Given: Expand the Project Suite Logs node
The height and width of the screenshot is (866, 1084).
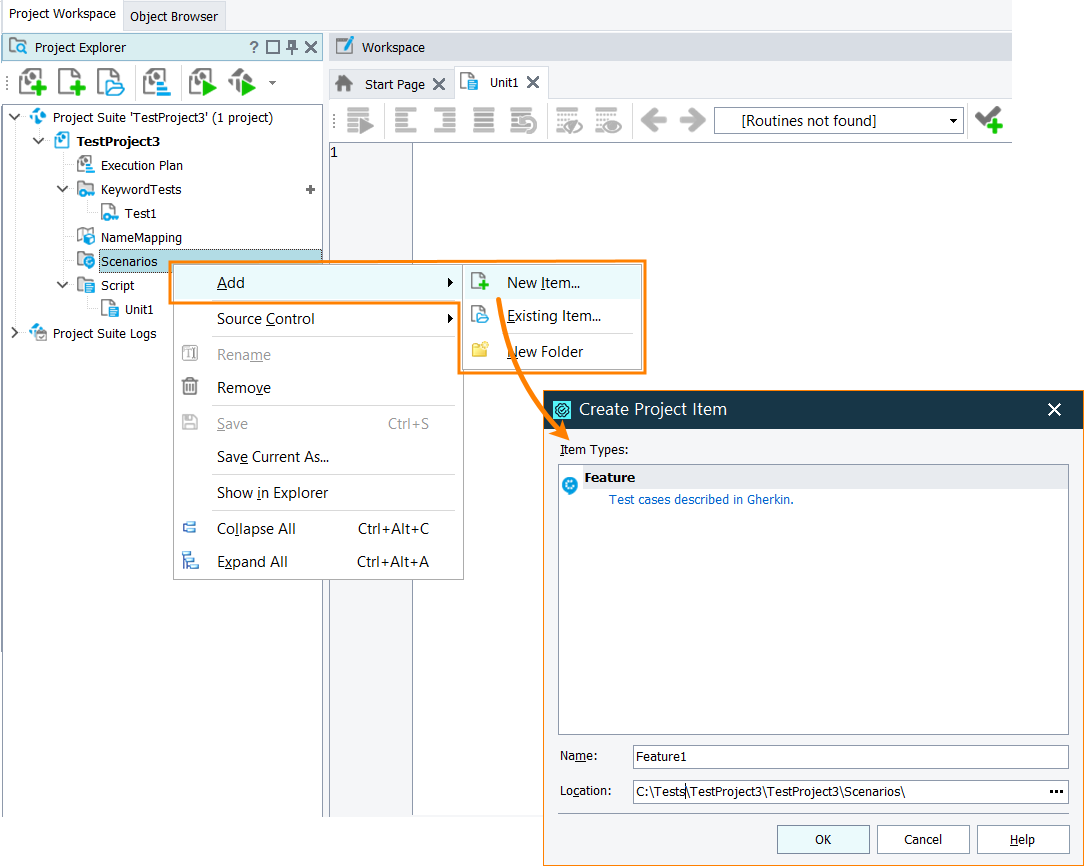Looking at the screenshot, I should coord(14,333).
